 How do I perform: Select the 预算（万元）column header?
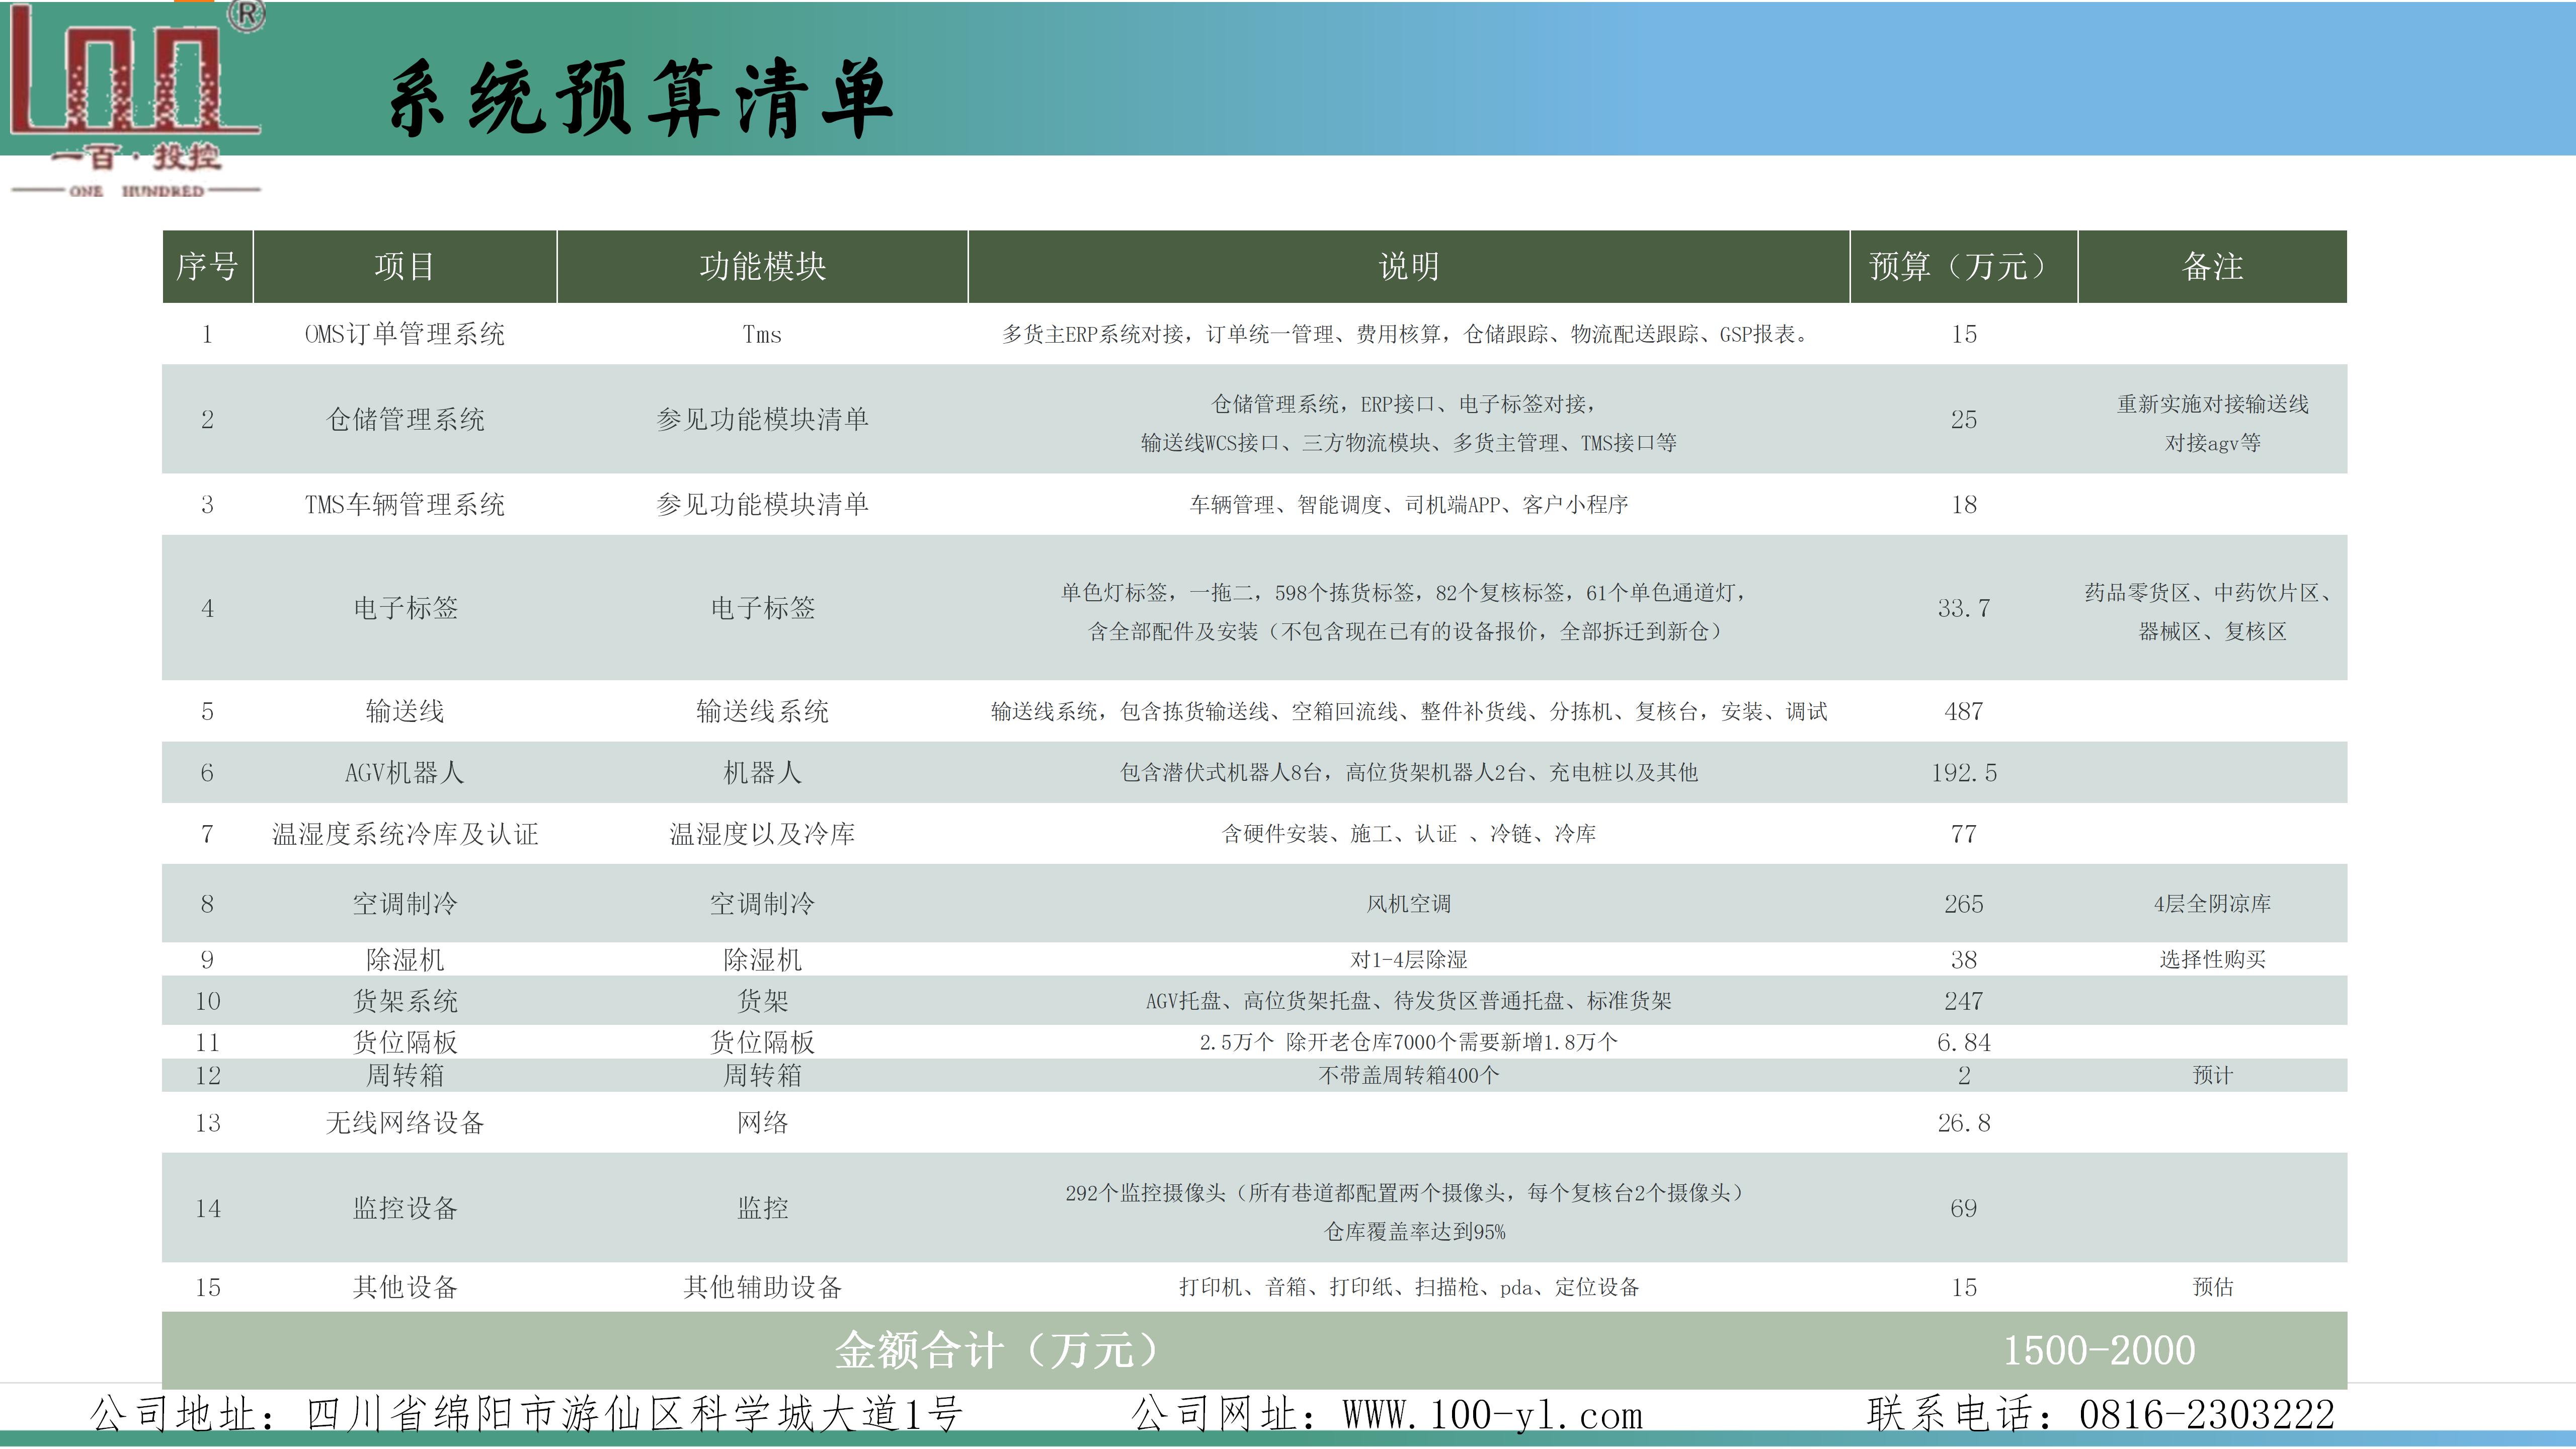tap(1963, 267)
